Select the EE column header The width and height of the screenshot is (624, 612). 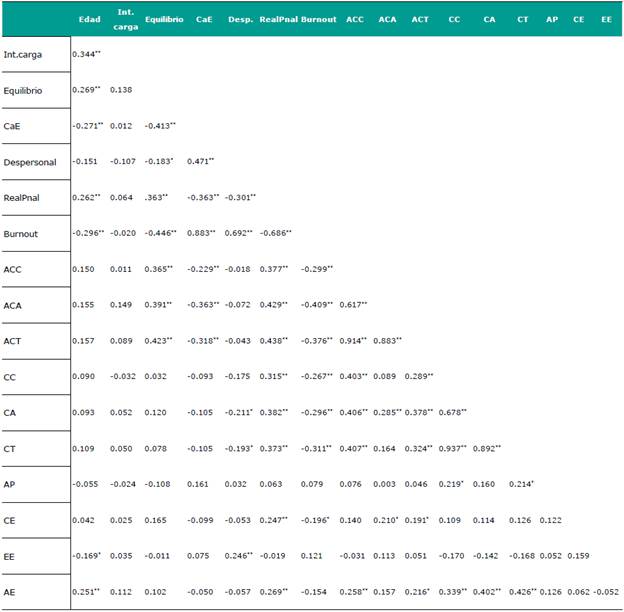tap(606, 19)
